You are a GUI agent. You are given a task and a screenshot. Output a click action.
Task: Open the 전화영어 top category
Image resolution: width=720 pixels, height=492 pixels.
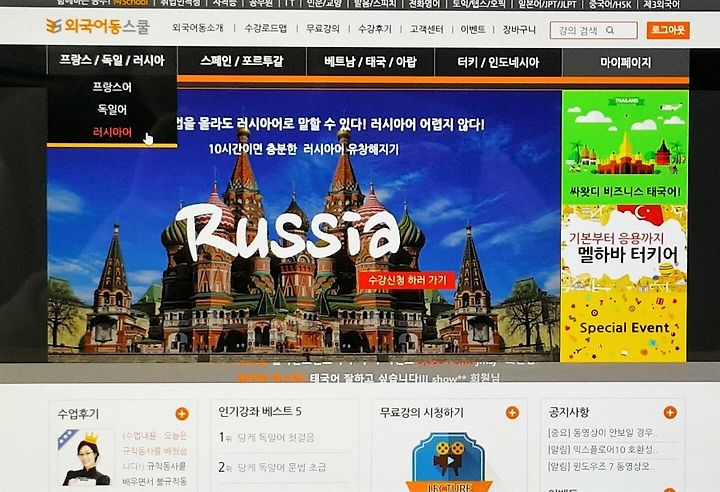424,5
